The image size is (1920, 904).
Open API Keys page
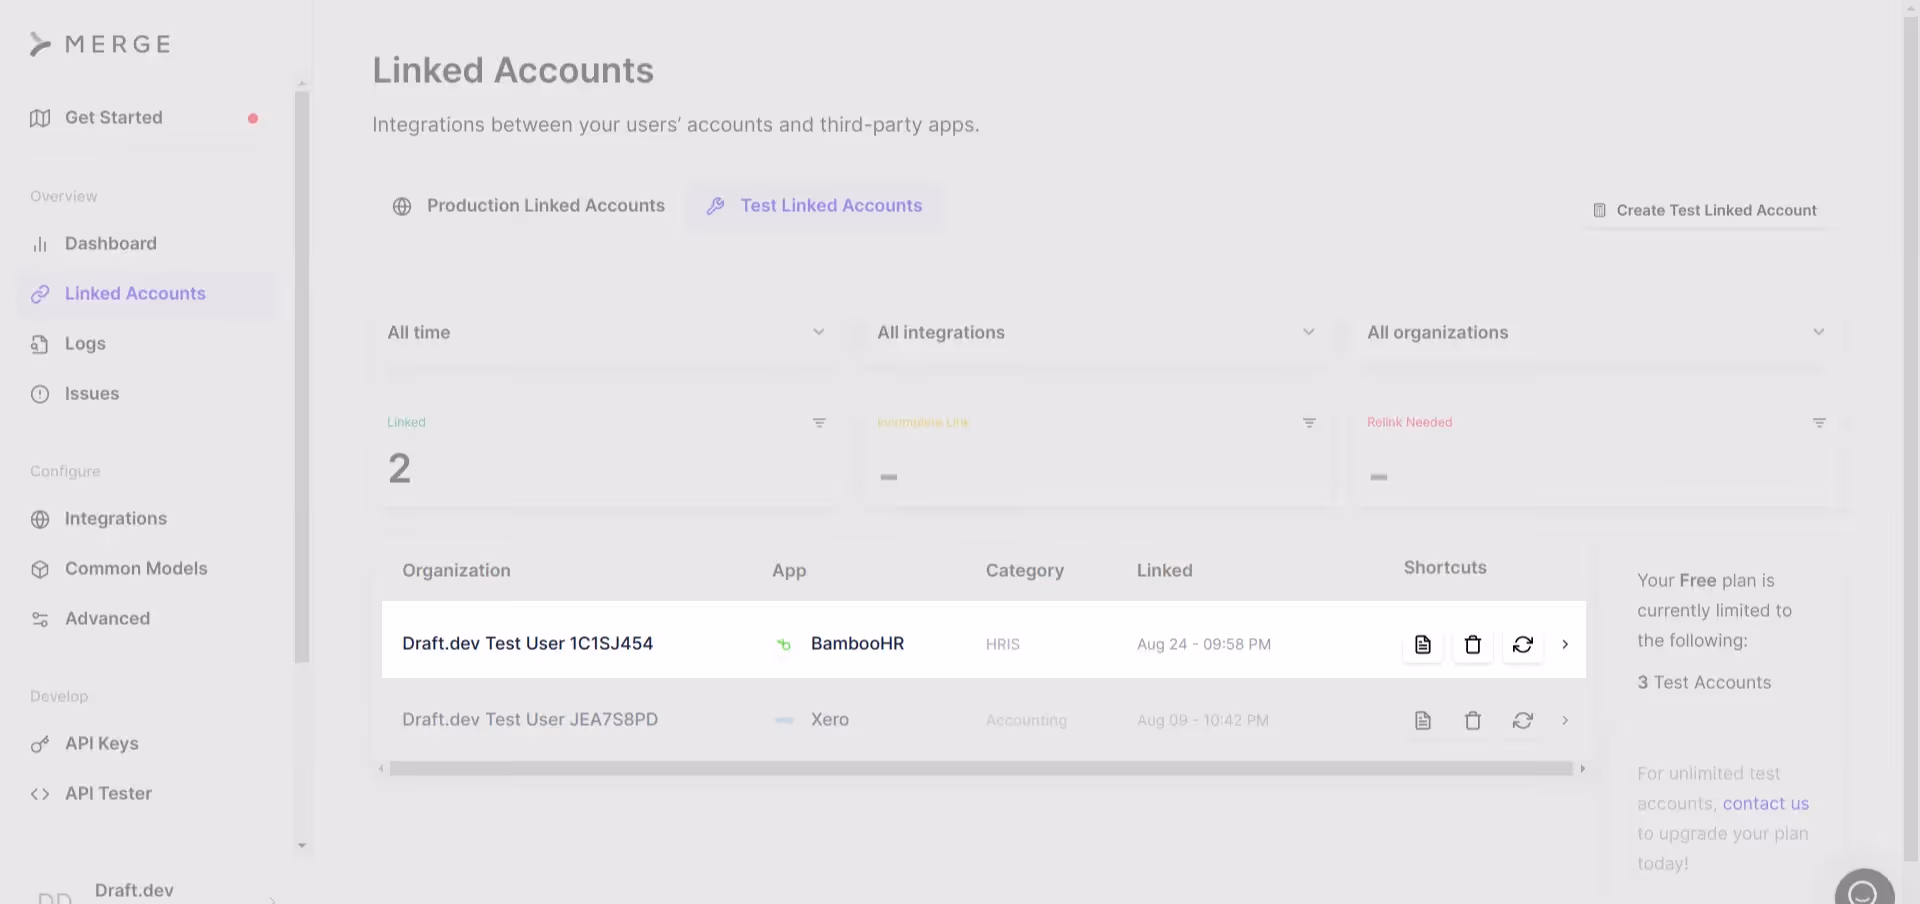tap(101, 744)
